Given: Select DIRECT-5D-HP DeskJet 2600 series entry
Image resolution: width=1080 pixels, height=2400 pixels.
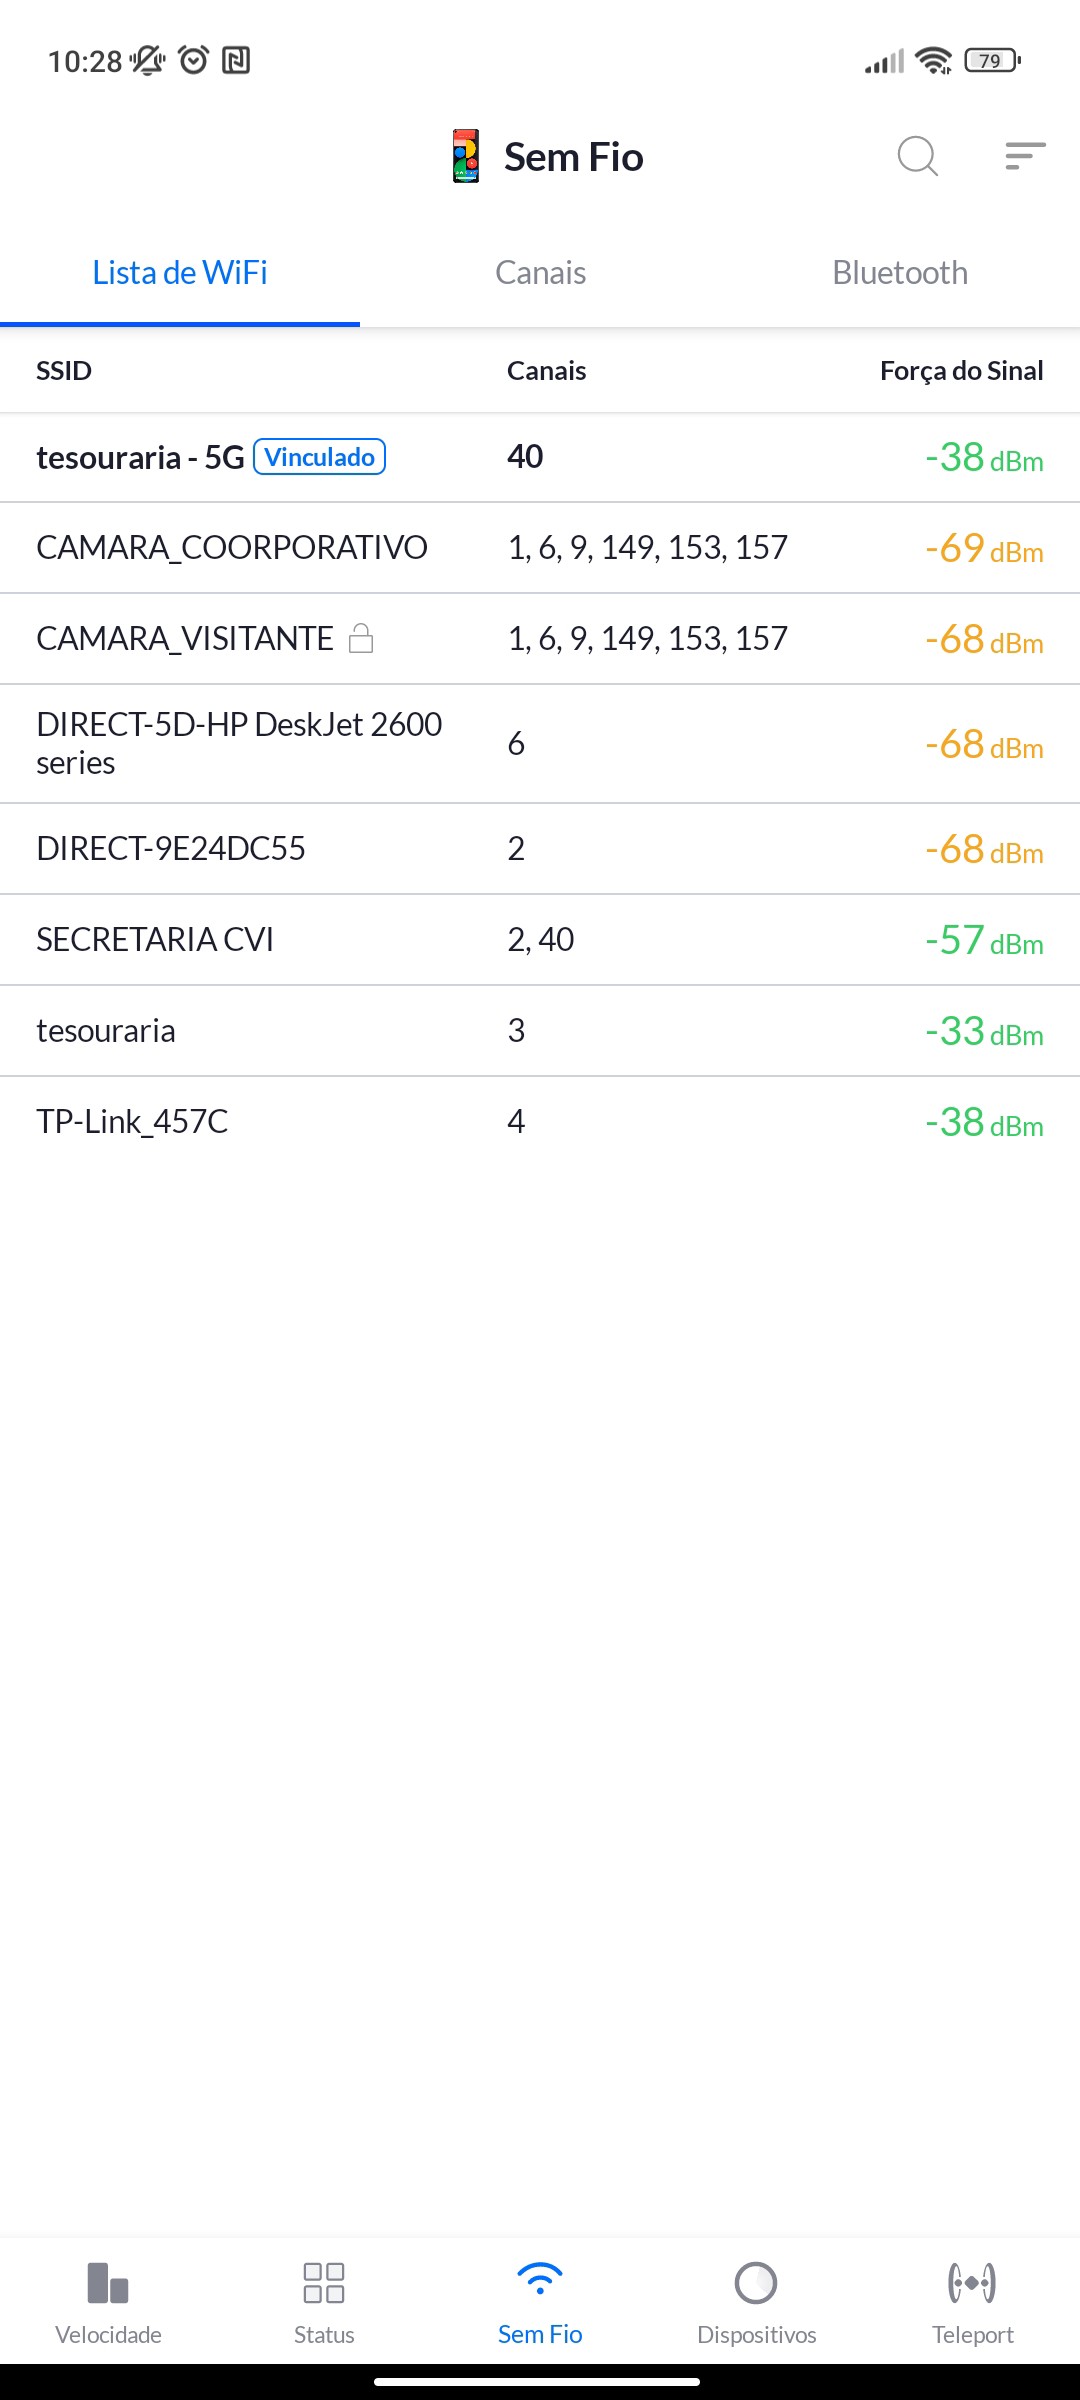Looking at the screenshot, I should (x=239, y=743).
